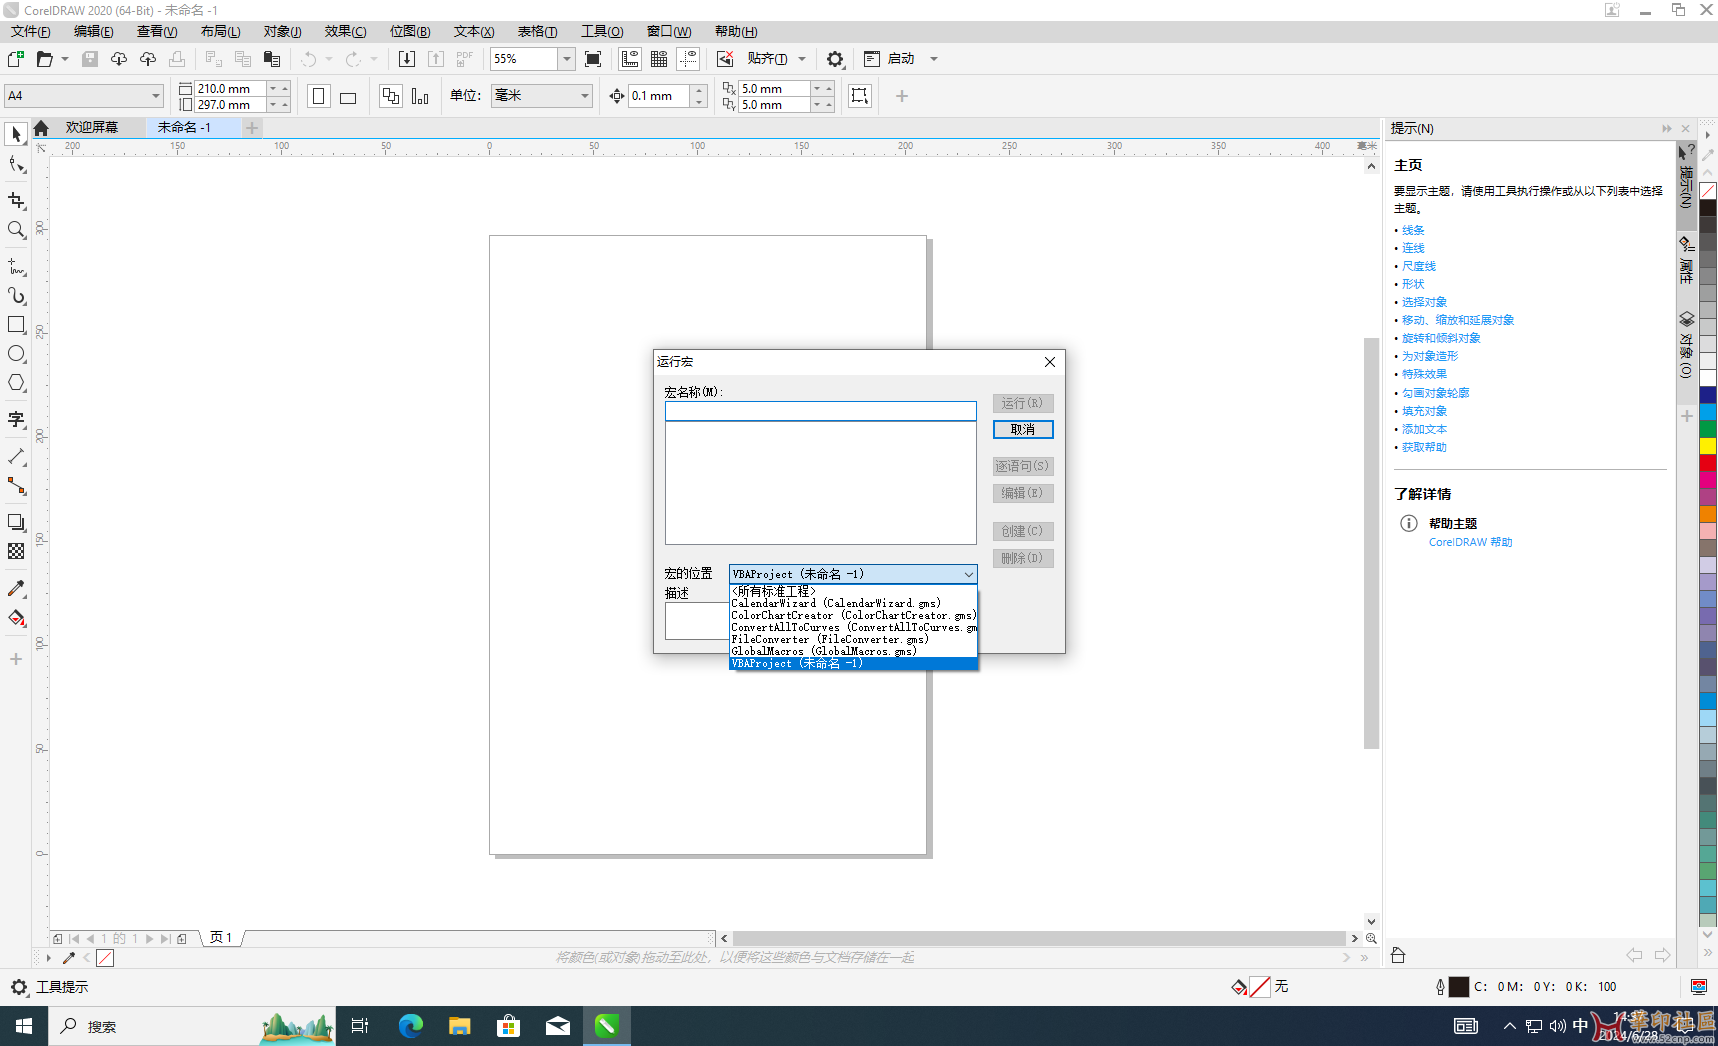Create a new document from toolbar

16,59
